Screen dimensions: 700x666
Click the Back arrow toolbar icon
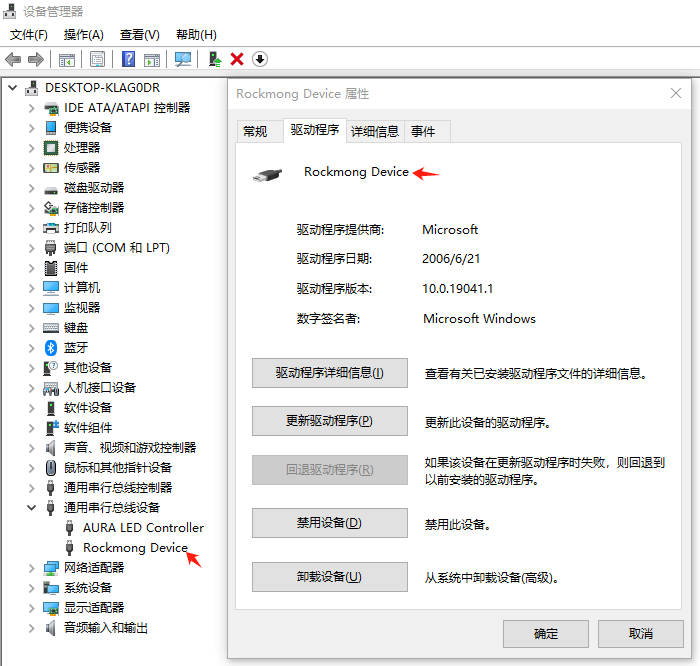pos(13,59)
